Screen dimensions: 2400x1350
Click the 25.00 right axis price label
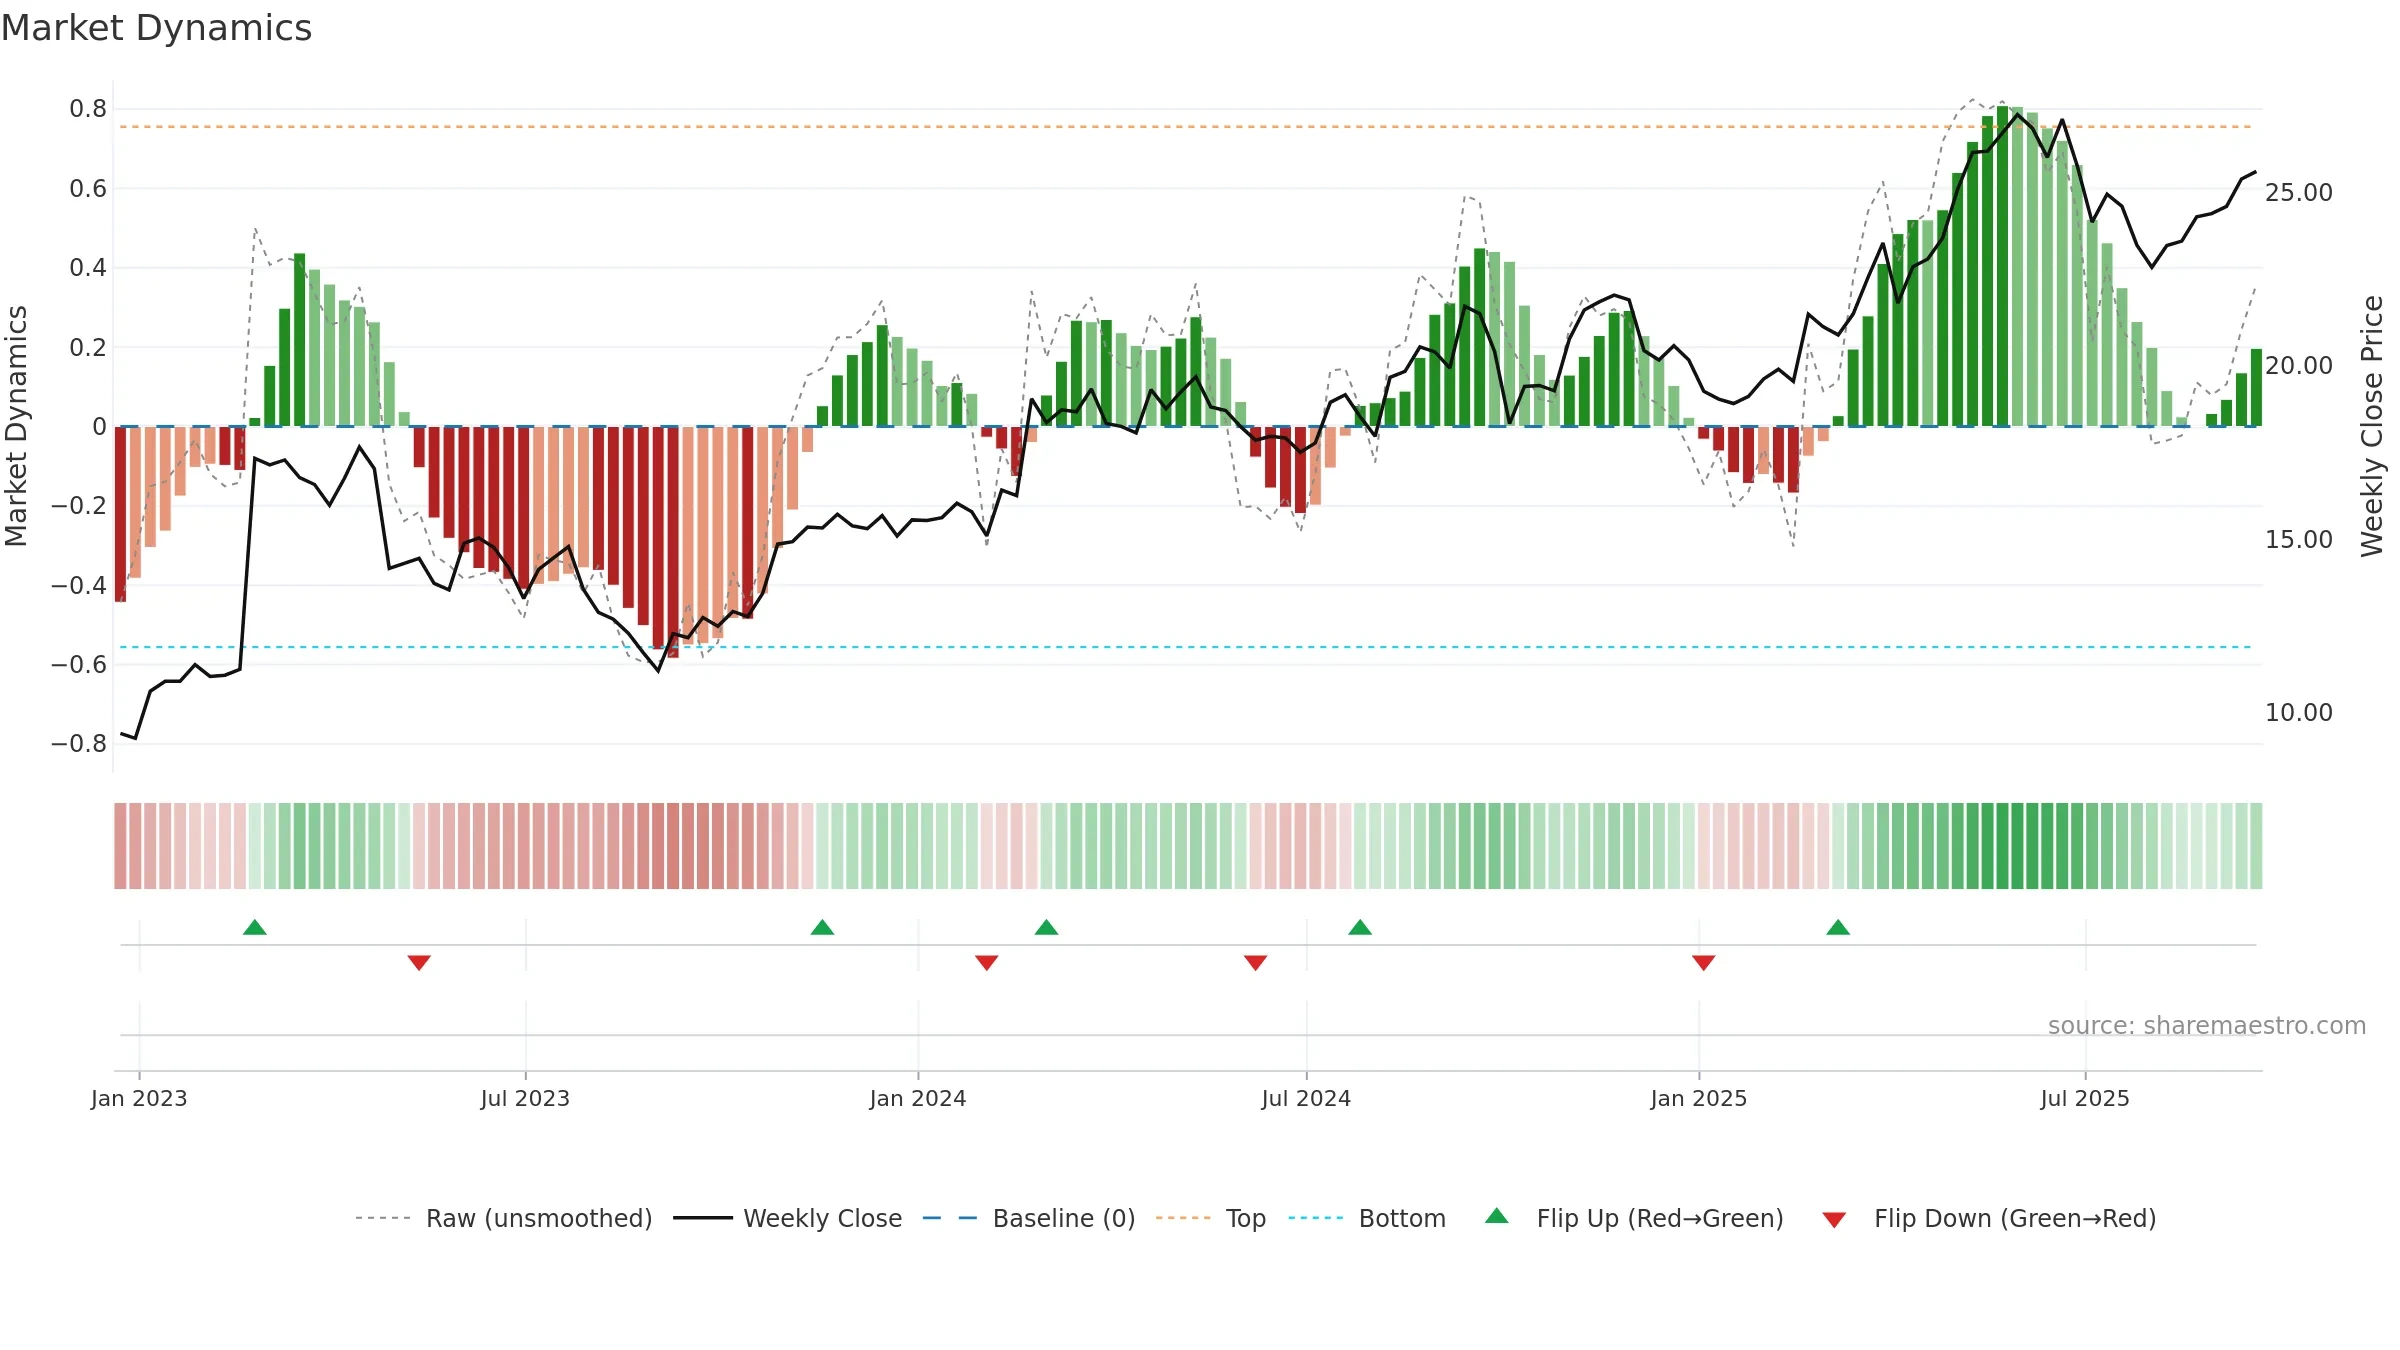(2299, 192)
